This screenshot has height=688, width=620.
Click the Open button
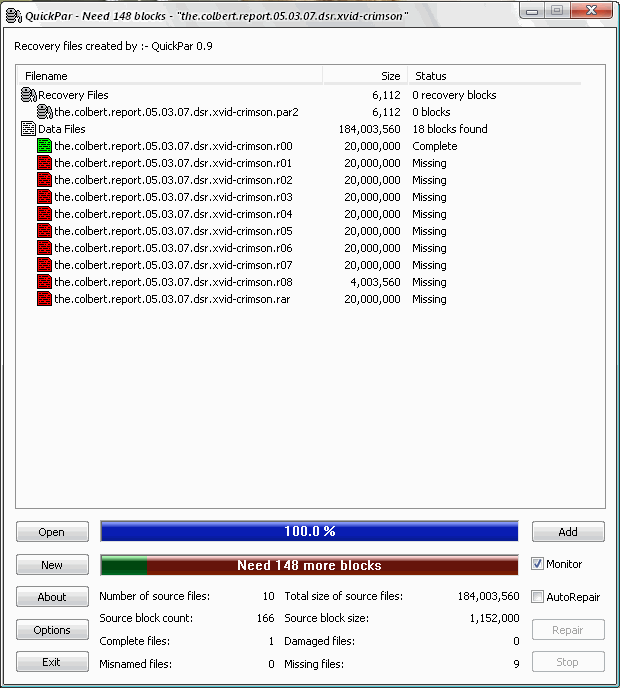pyautogui.click(x=52, y=532)
